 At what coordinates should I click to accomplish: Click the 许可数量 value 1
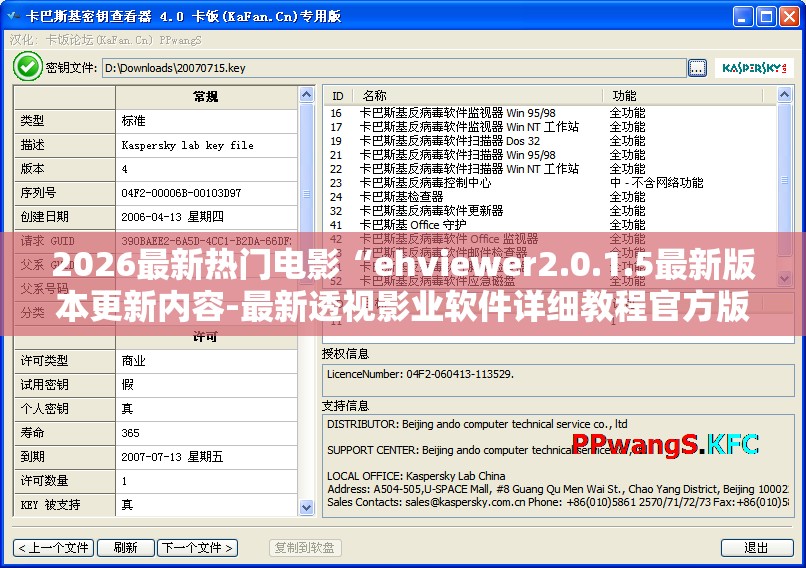[124, 481]
